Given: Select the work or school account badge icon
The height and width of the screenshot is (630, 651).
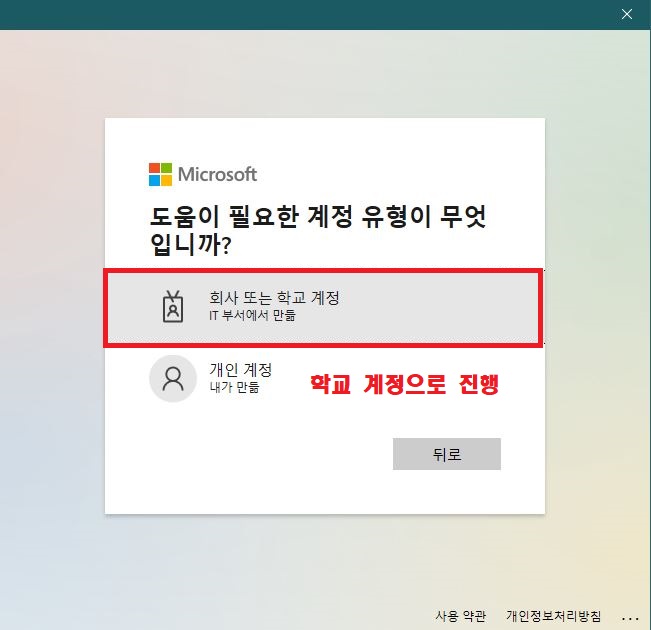Looking at the screenshot, I should [173, 306].
